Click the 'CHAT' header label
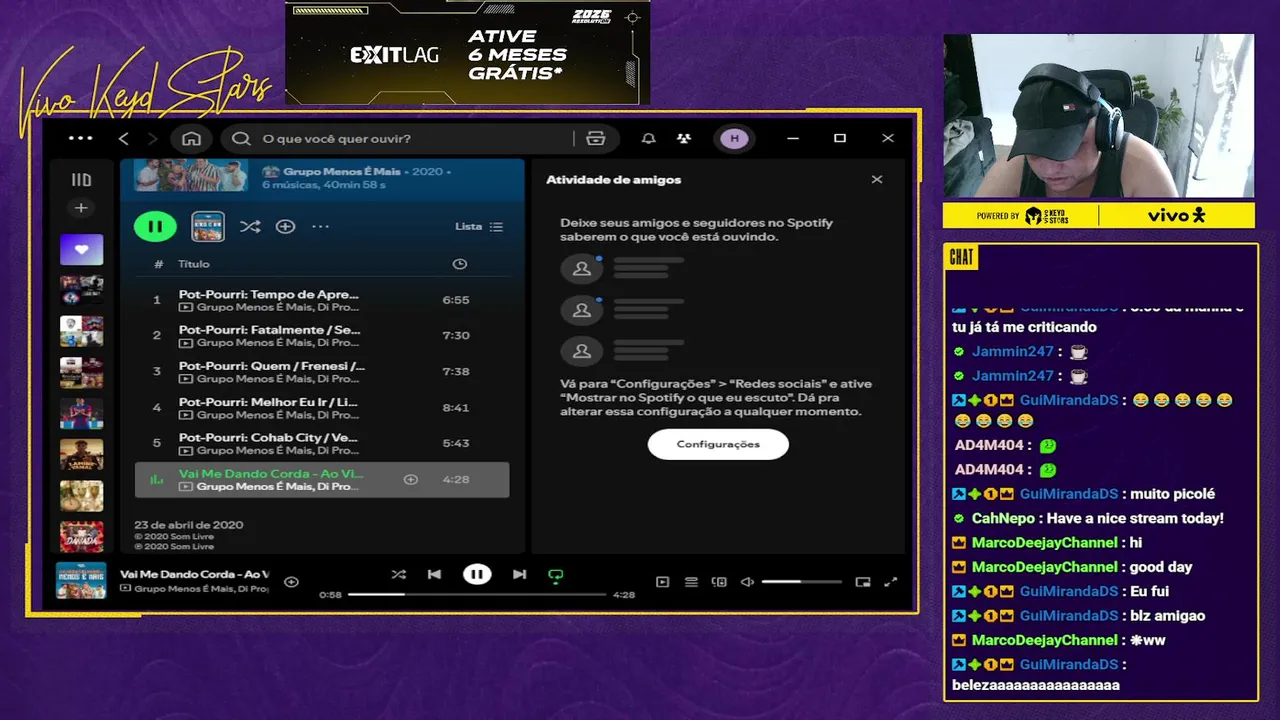The image size is (1280, 720). pos(961,258)
